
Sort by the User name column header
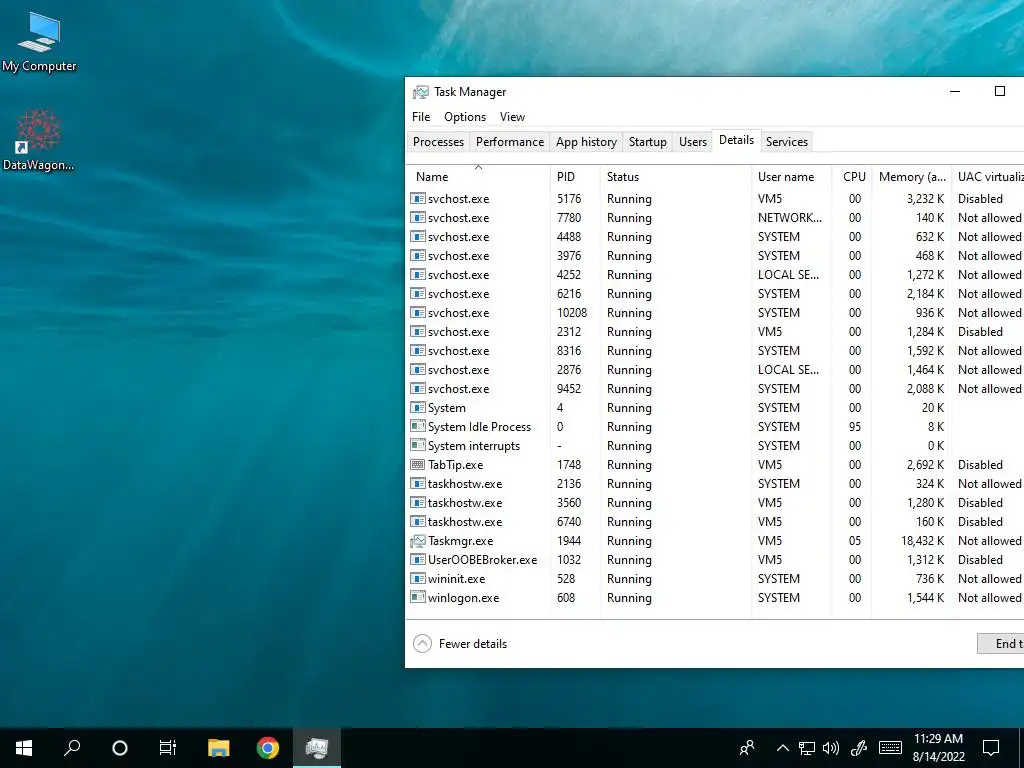coord(792,176)
